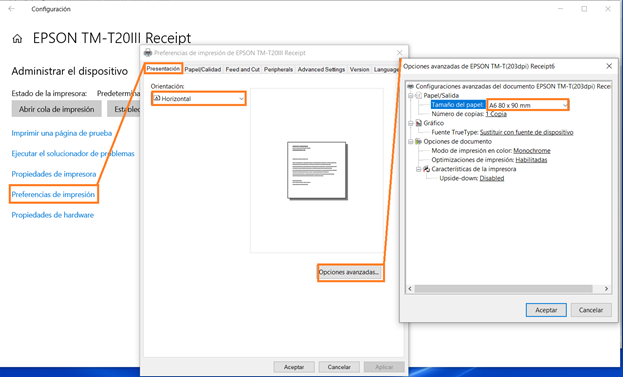The image size is (623, 377).
Task: Click the Papel/Salida node icon
Action: coord(418,96)
